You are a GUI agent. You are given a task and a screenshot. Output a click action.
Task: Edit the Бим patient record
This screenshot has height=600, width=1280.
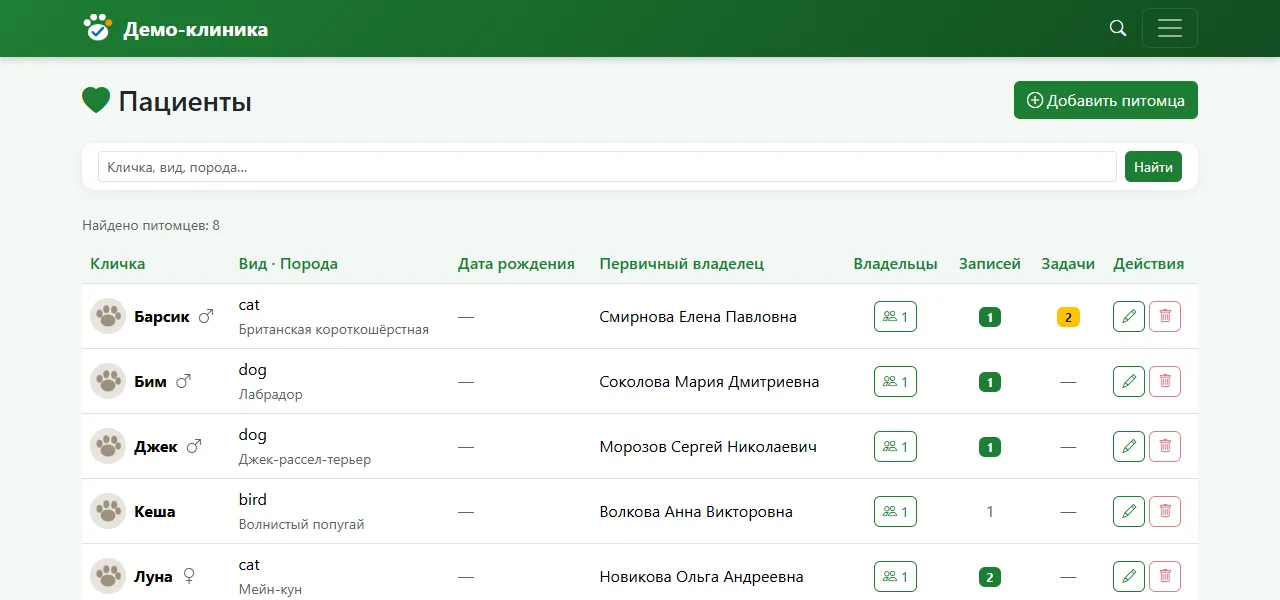coord(1129,381)
